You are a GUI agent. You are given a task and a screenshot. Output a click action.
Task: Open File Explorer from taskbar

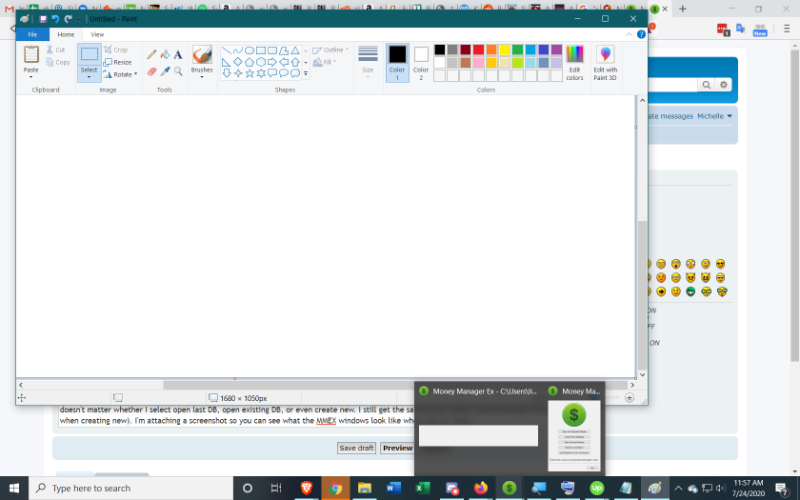pyautogui.click(x=364, y=488)
